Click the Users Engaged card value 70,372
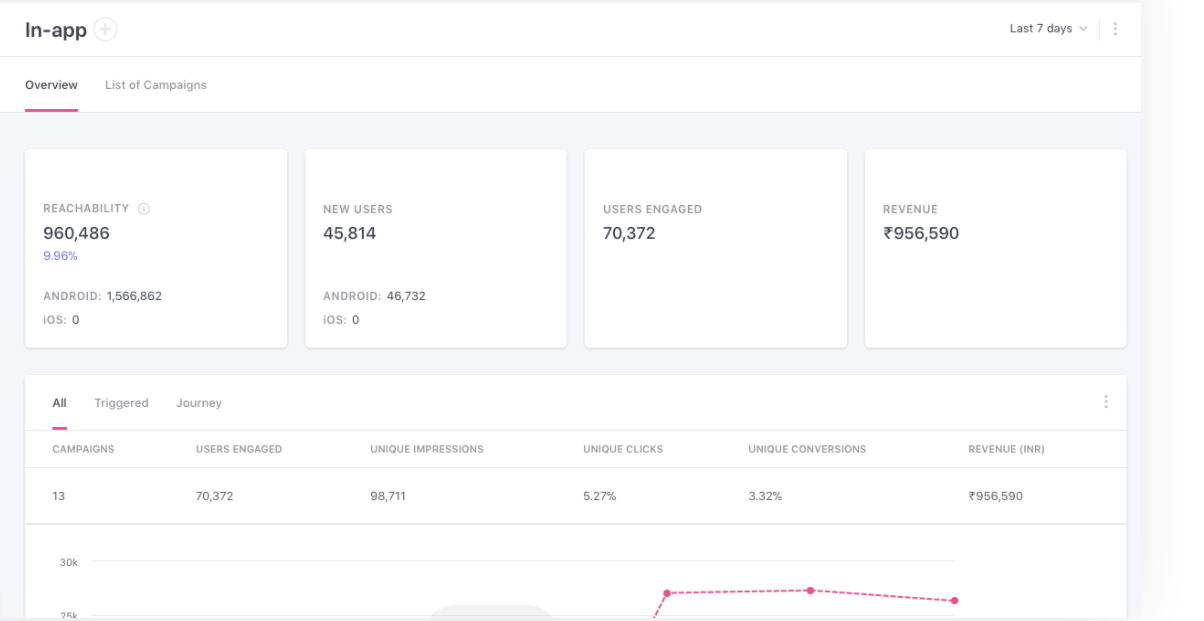This screenshot has height=621, width=1204. click(629, 234)
